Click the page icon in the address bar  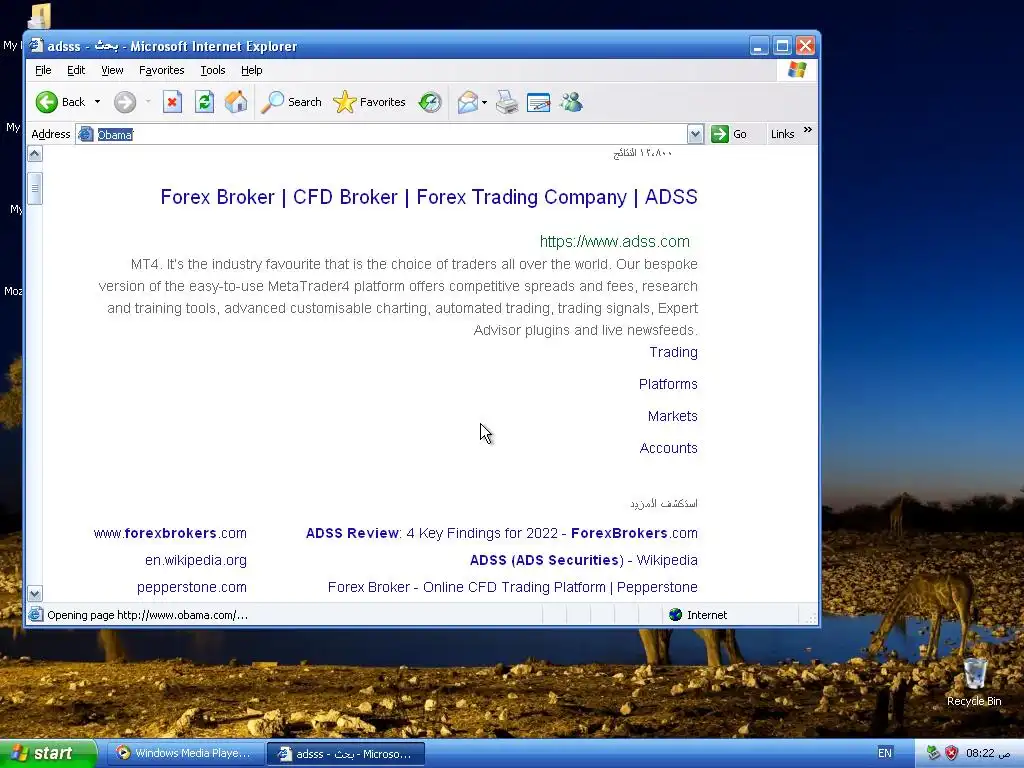coord(86,134)
